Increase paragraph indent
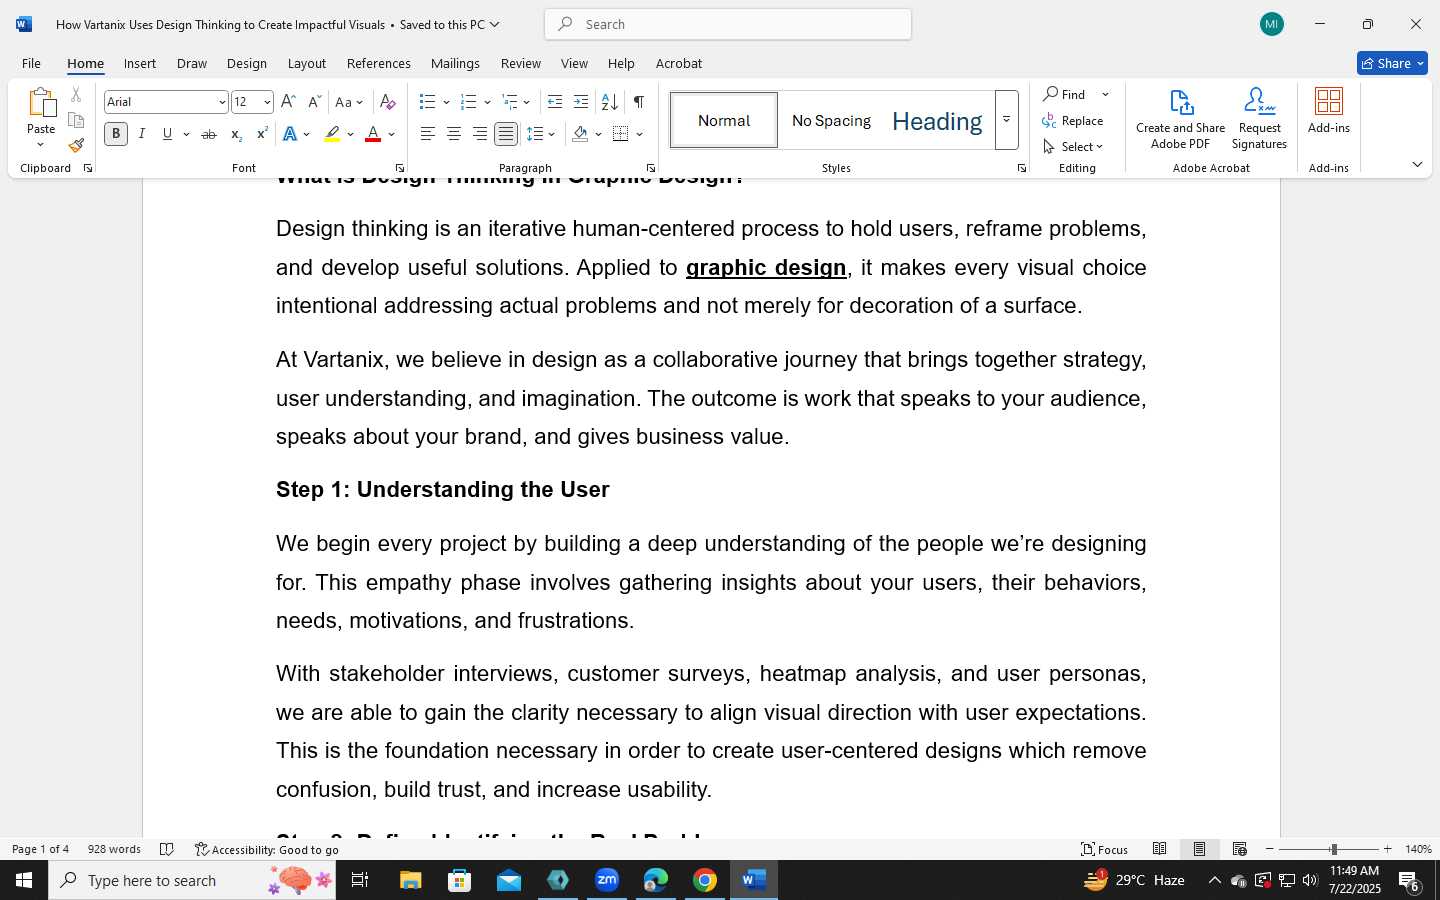The width and height of the screenshot is (1440, 900). 581,102
